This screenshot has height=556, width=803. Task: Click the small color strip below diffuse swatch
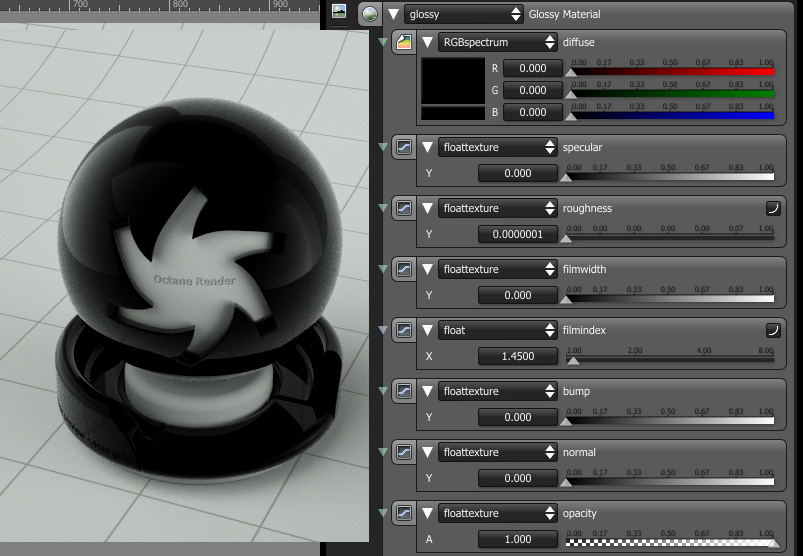453,113
